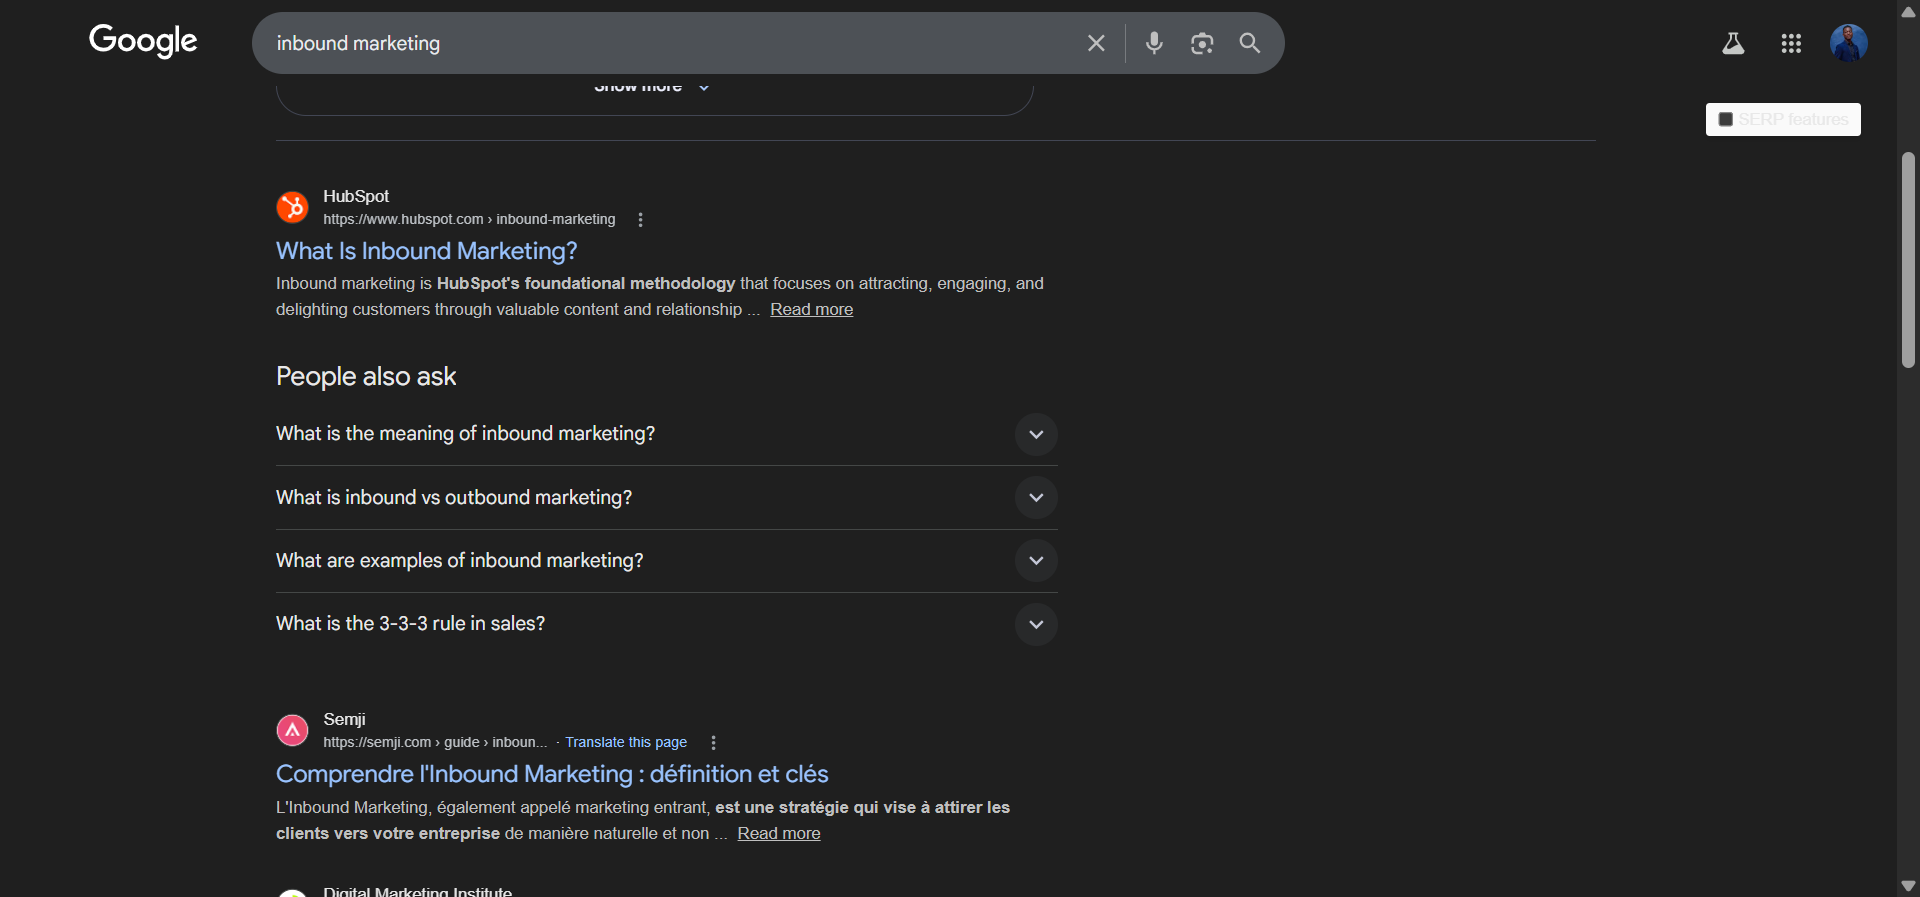Click the HubSpot favicon
1920x897 pixels.
point(292,207)
